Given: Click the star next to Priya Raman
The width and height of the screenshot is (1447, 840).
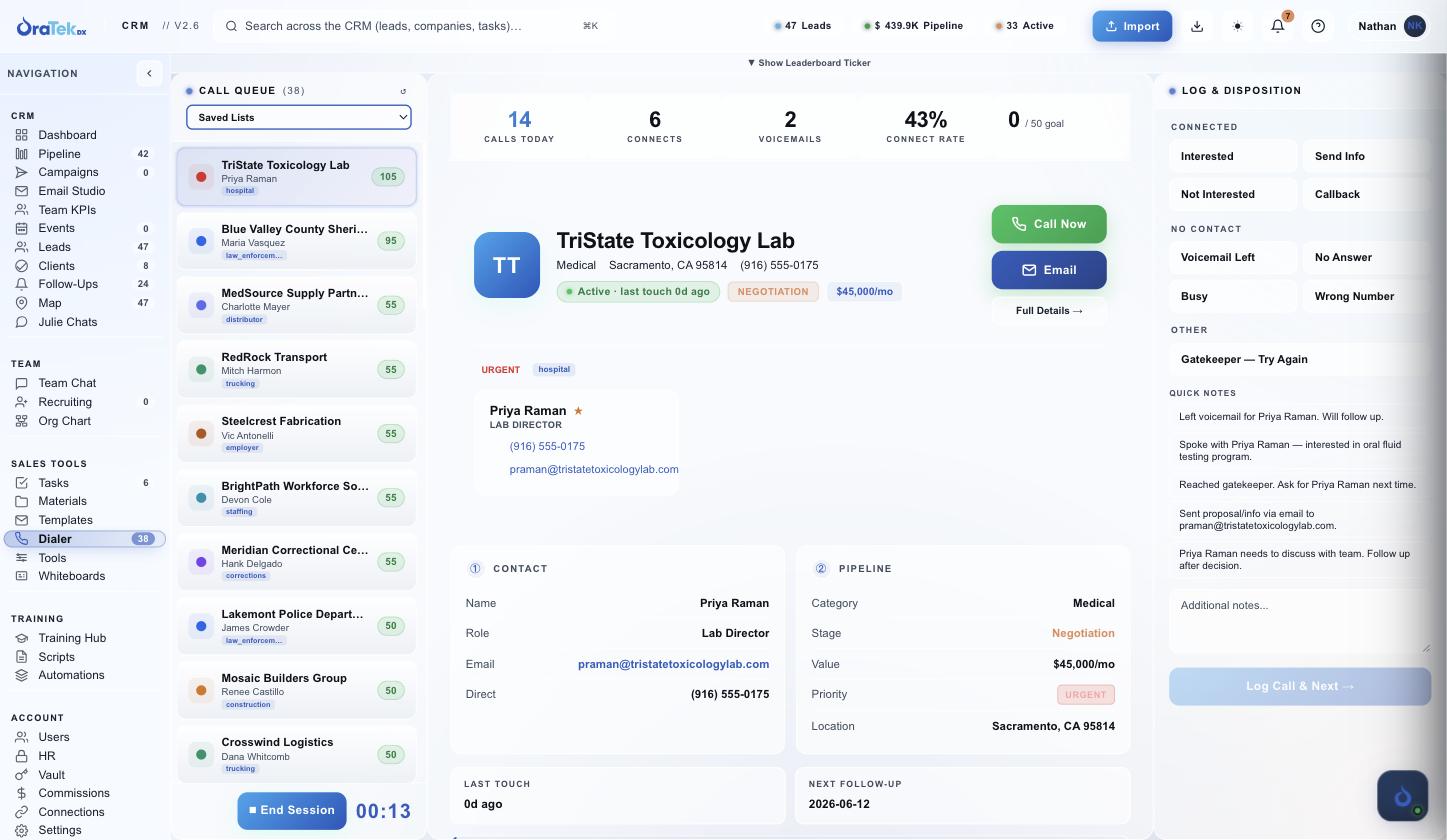Looking at the screenshot, I should 578,411.
